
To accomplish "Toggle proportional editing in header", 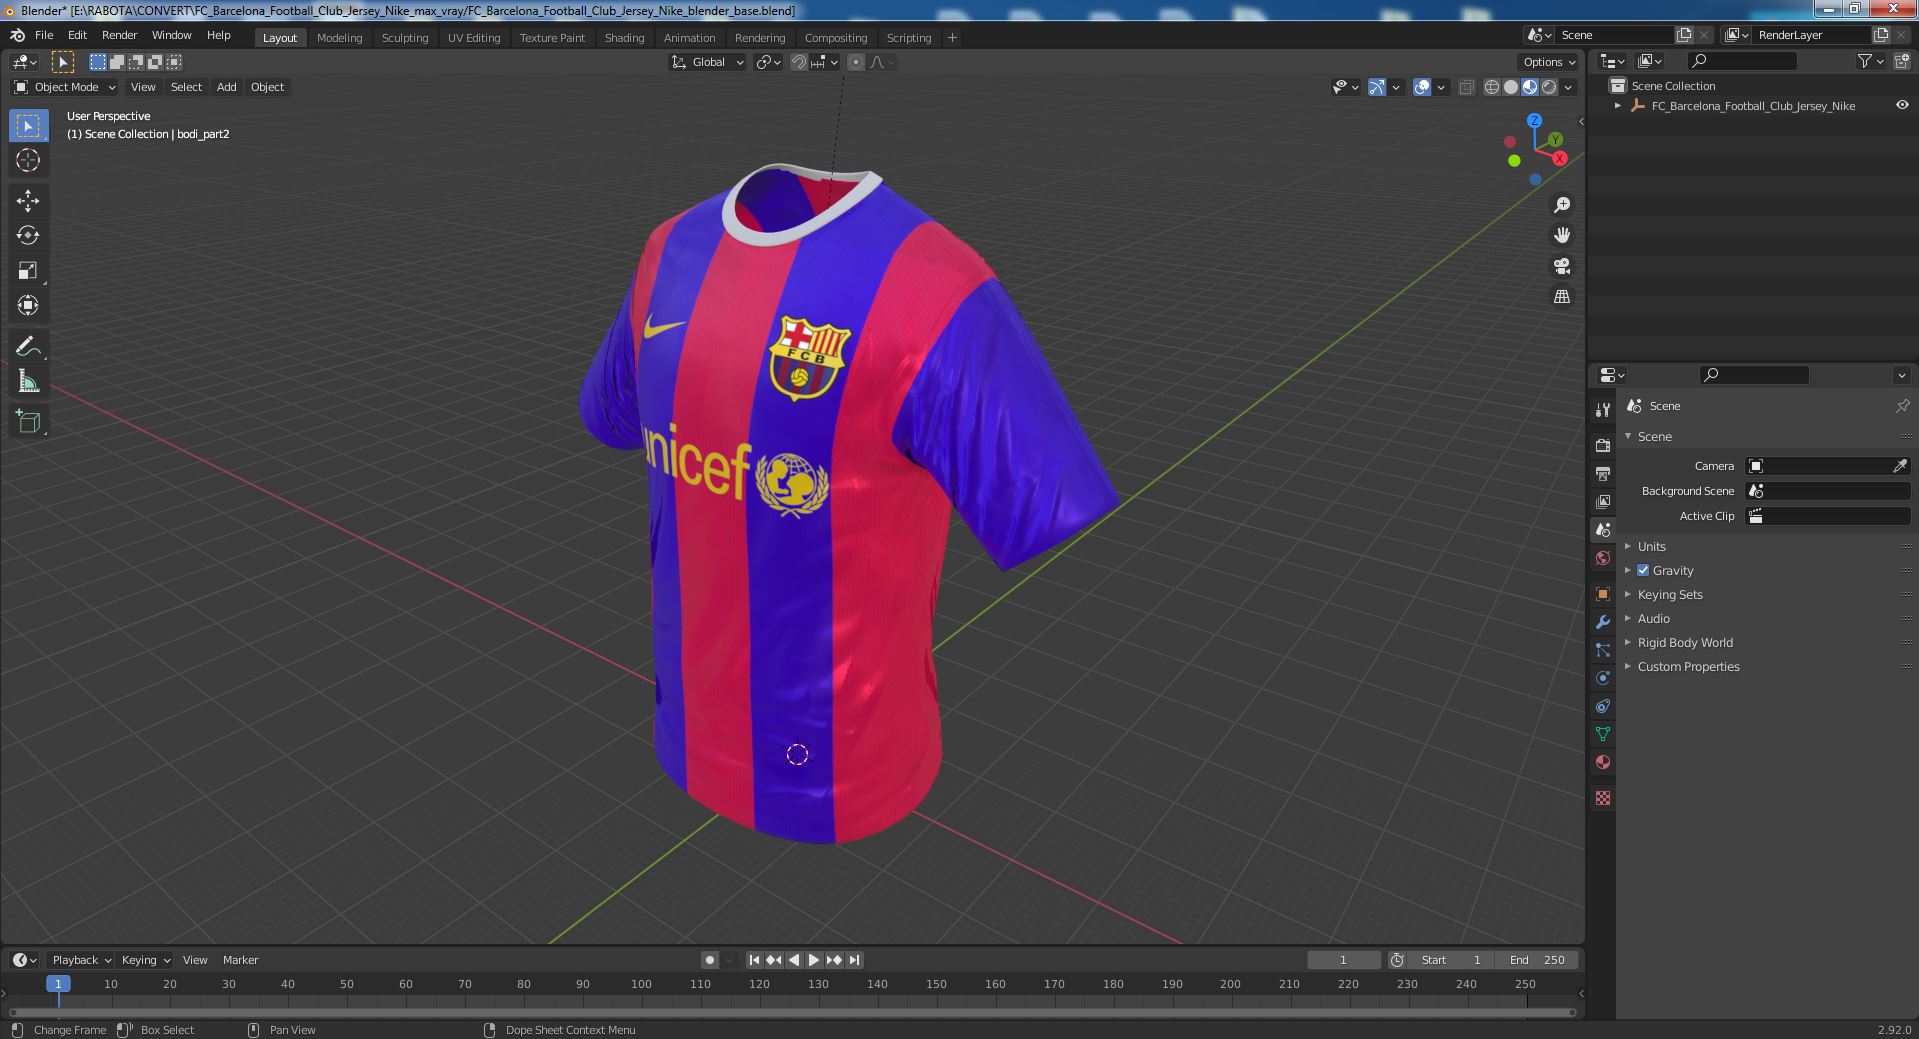I will [856, 62].
